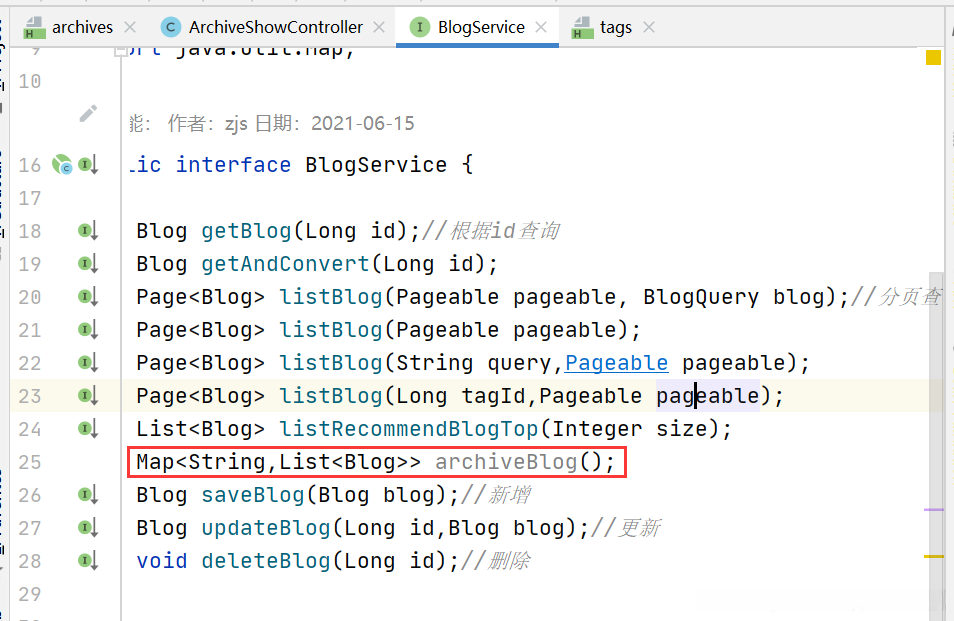Viewport: 954px width, 621px height.
Task: Switch to the ArchiveShowController tab
Action: (x=275, y=27)
